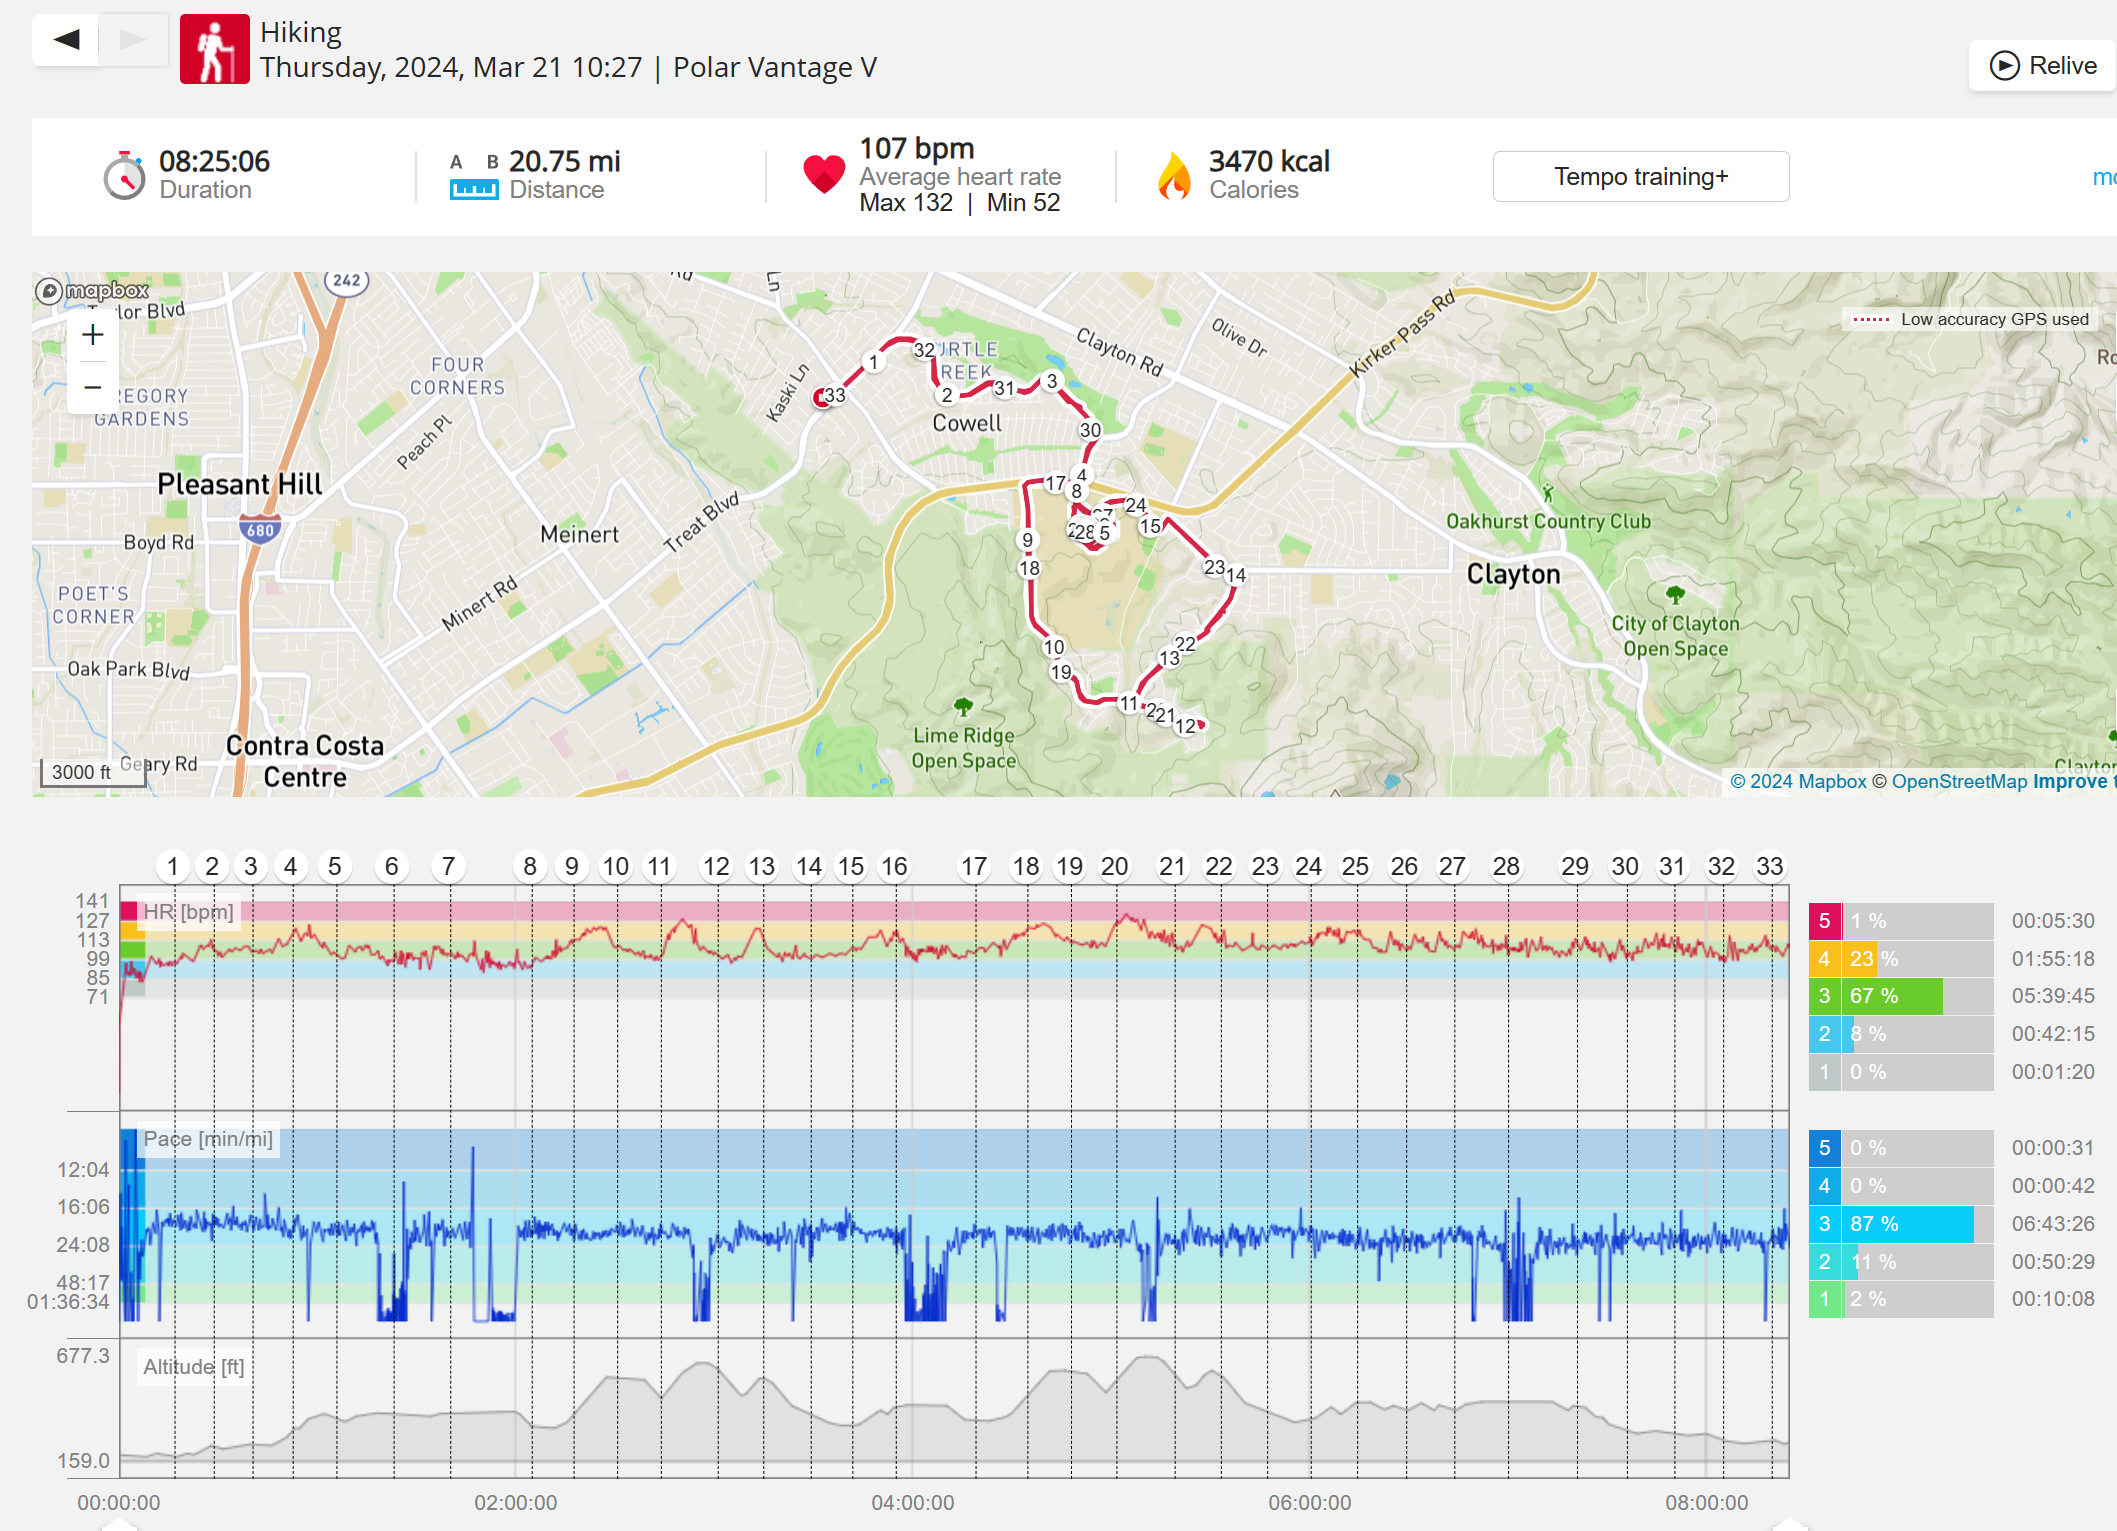This screenshot has width=2117, height=1531.
Task: Zoom in the map with plus
Action: point(93,335)
